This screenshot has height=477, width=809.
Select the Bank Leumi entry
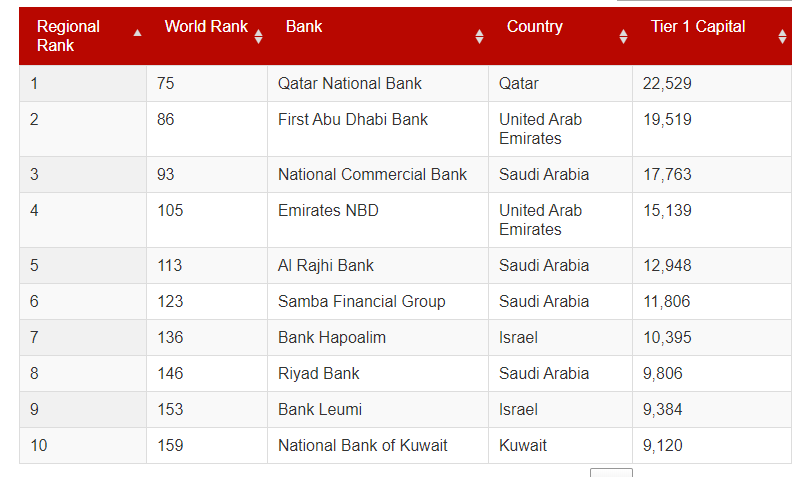[320, 409]
